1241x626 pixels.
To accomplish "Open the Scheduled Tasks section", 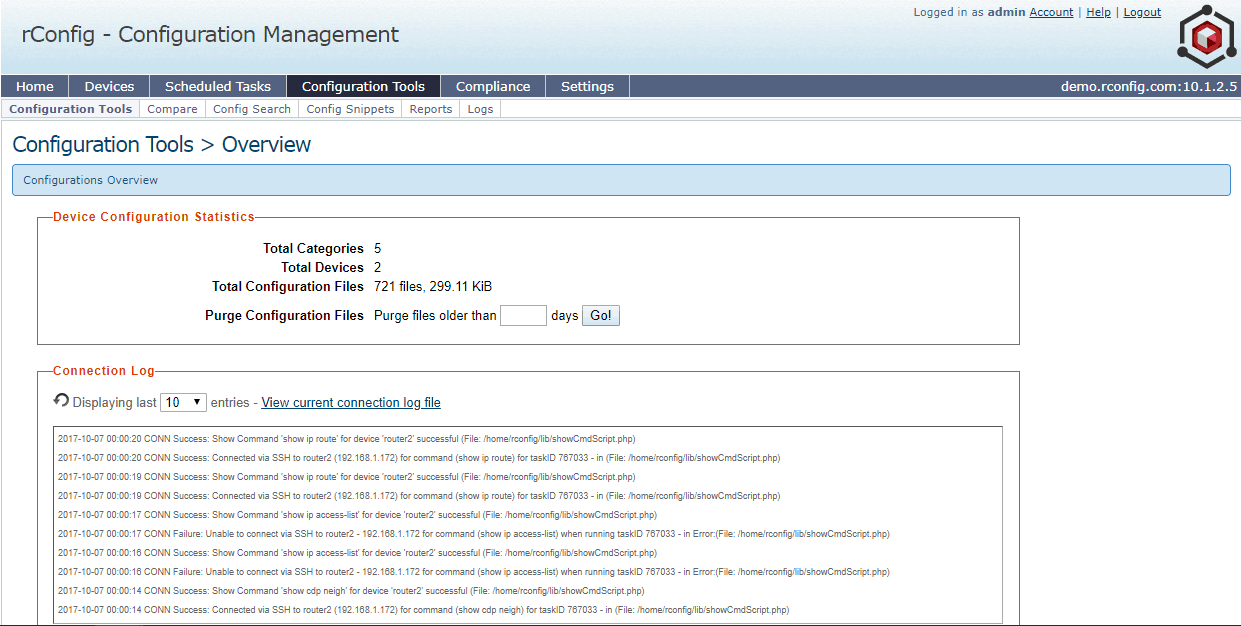I will pos(217,86).
